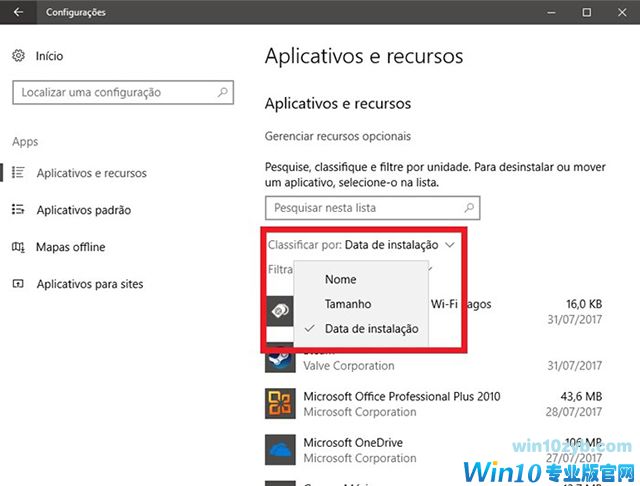Click the Microsoft OneDrive cloud icon
The image size is (640, 486).
point(280,450)
